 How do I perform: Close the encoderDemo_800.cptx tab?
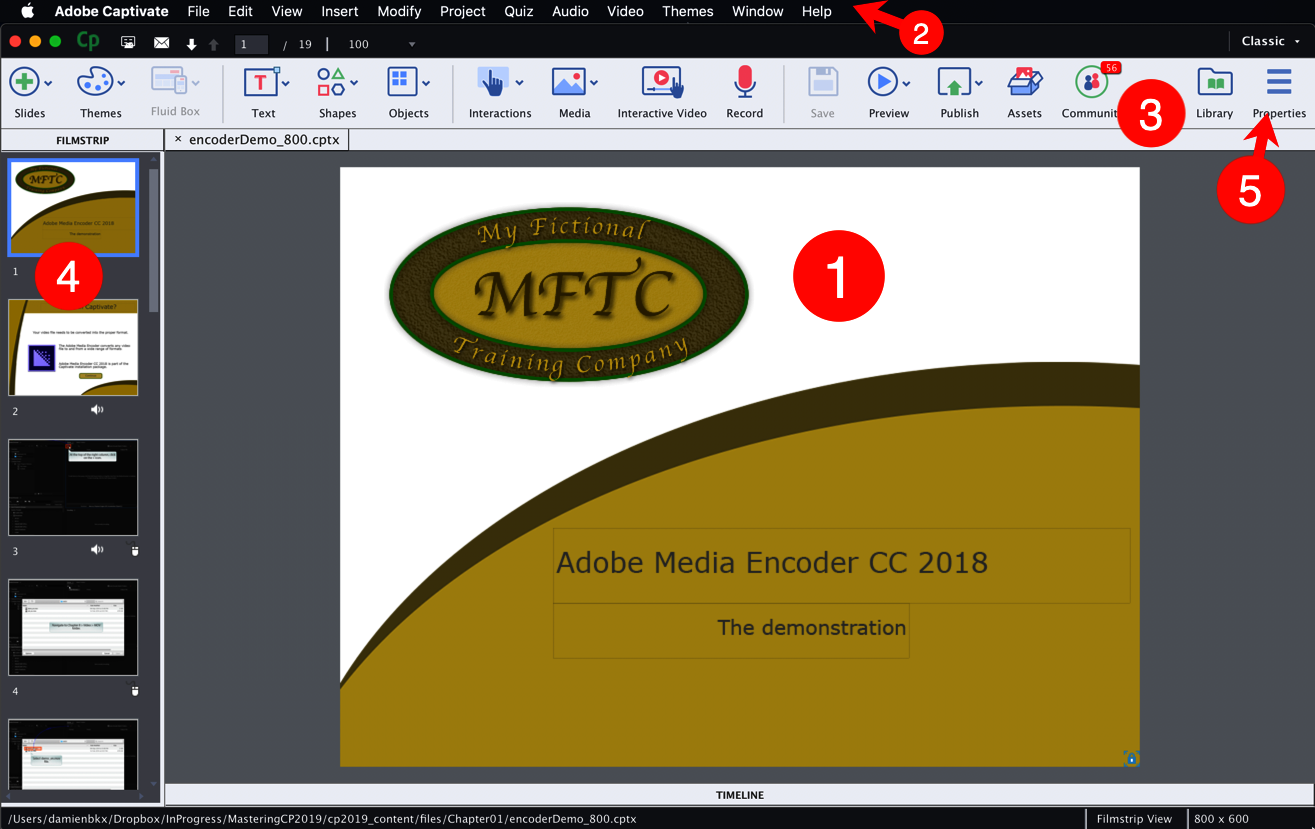point(177,140)
